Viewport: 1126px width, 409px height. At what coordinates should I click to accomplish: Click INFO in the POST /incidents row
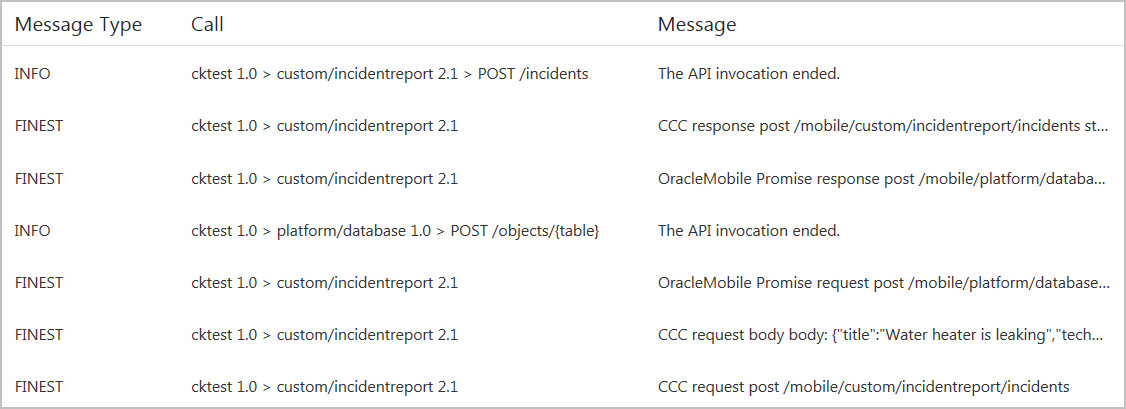pos(32,73)
